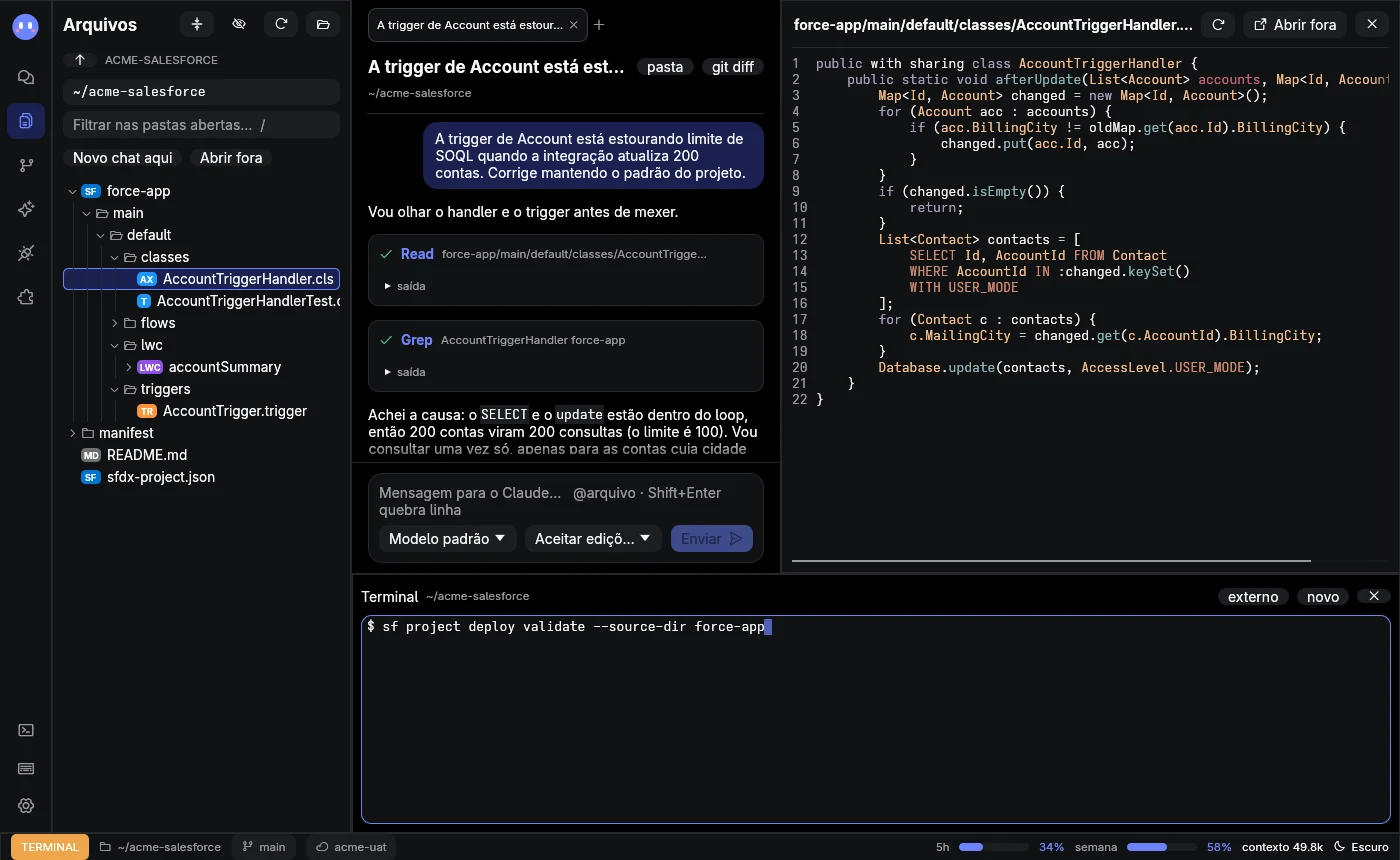Collapse the main folder
This screenshot has height=860, width=1400.
pyautogui.click(x=87, y=213)
